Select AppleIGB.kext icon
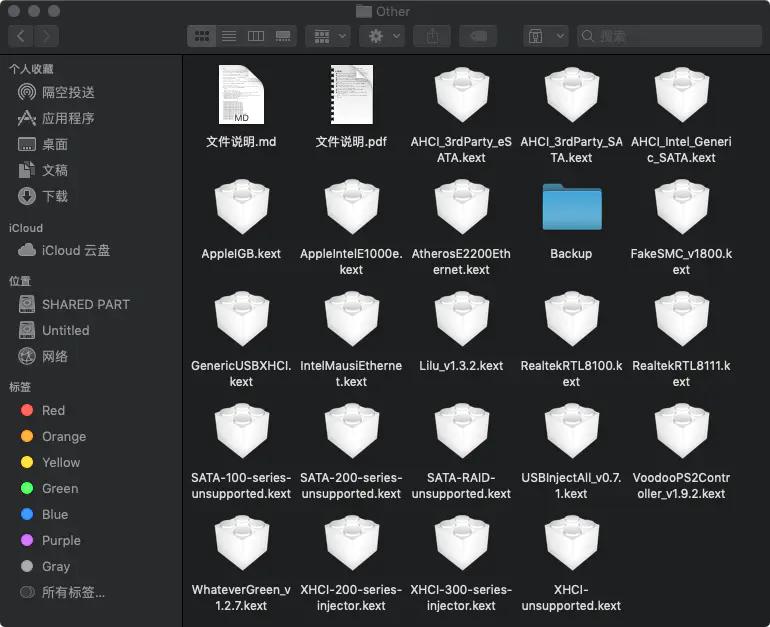 click(242, 207)
